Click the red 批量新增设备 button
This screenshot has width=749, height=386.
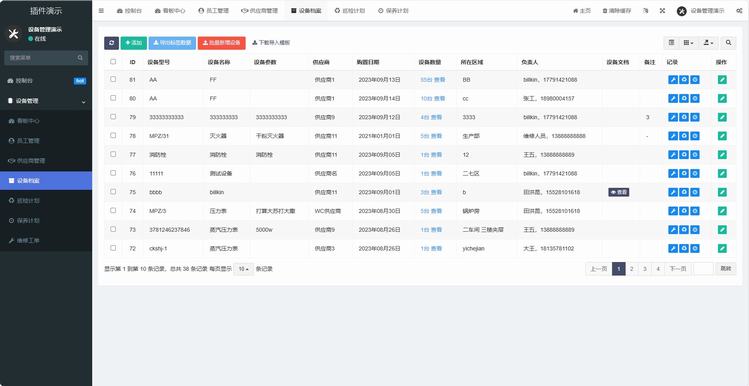pos(222,43)
